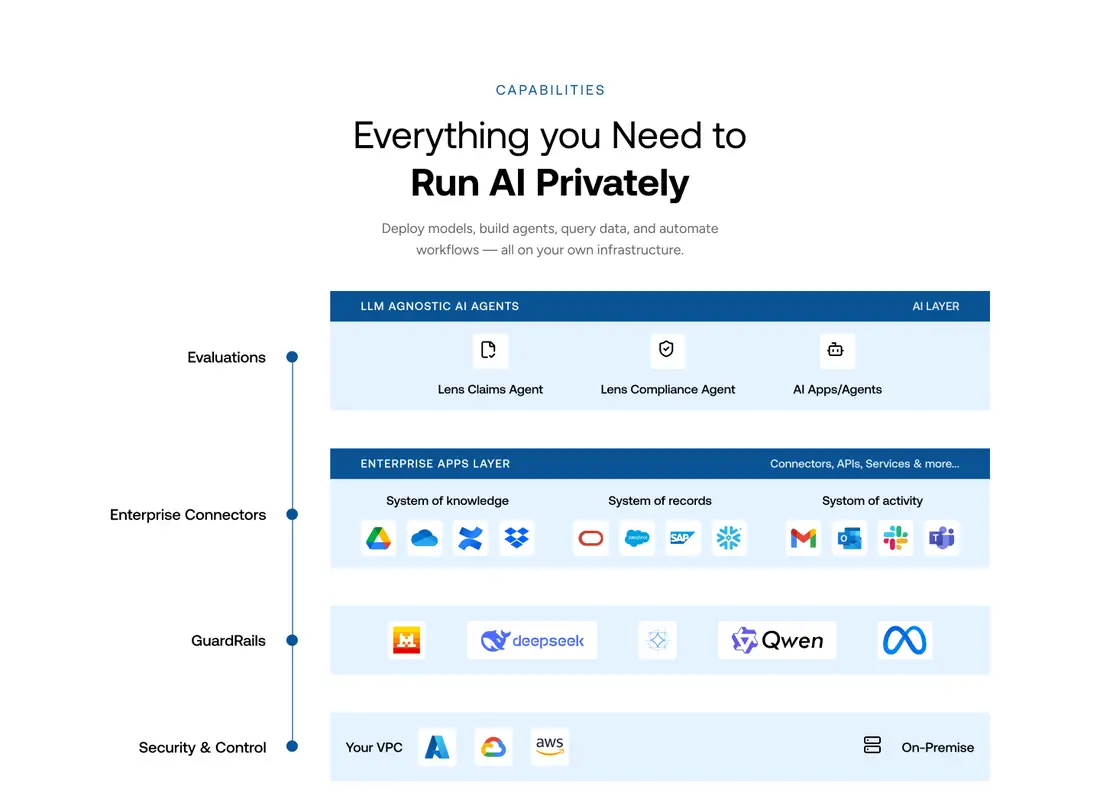1100x802 pixels.
Task: Click the "ENTERPRISE APPS LAYER" header text
Action: [x=435, y=464]
